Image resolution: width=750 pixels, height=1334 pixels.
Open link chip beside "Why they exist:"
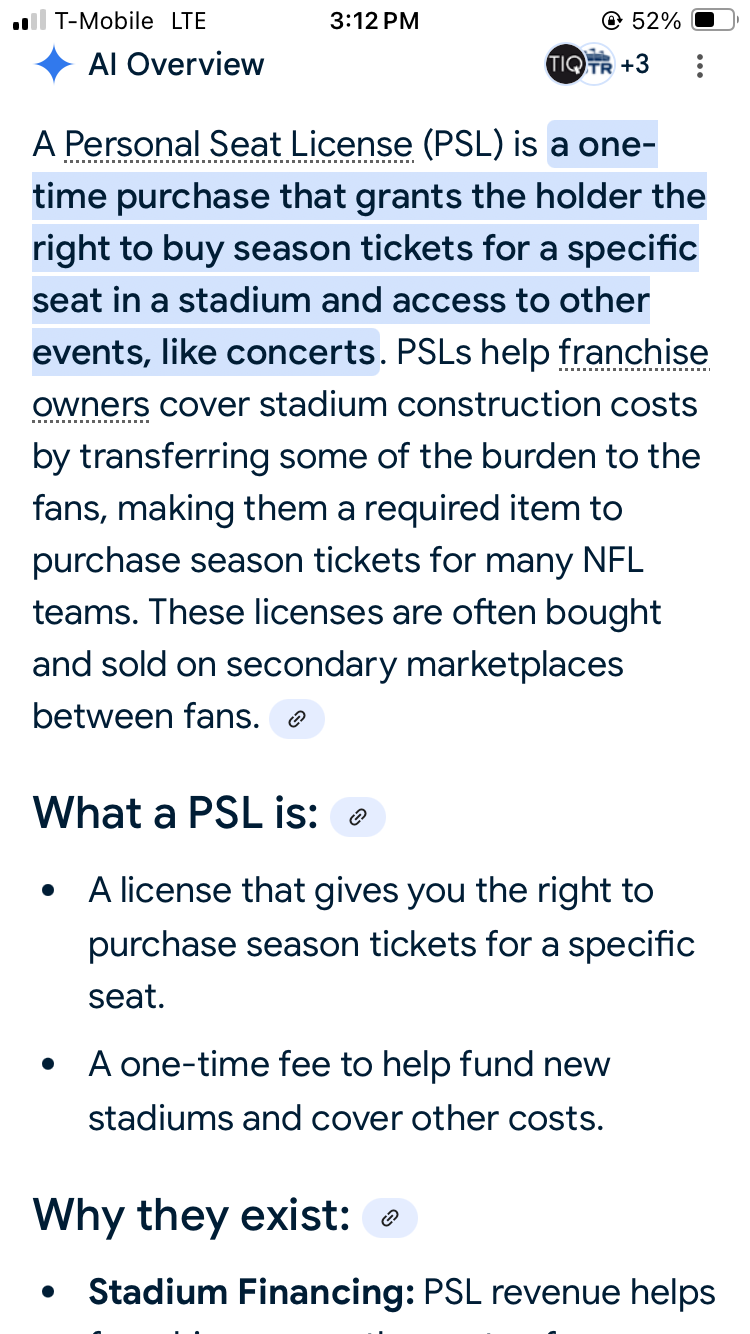(389, 1217)
